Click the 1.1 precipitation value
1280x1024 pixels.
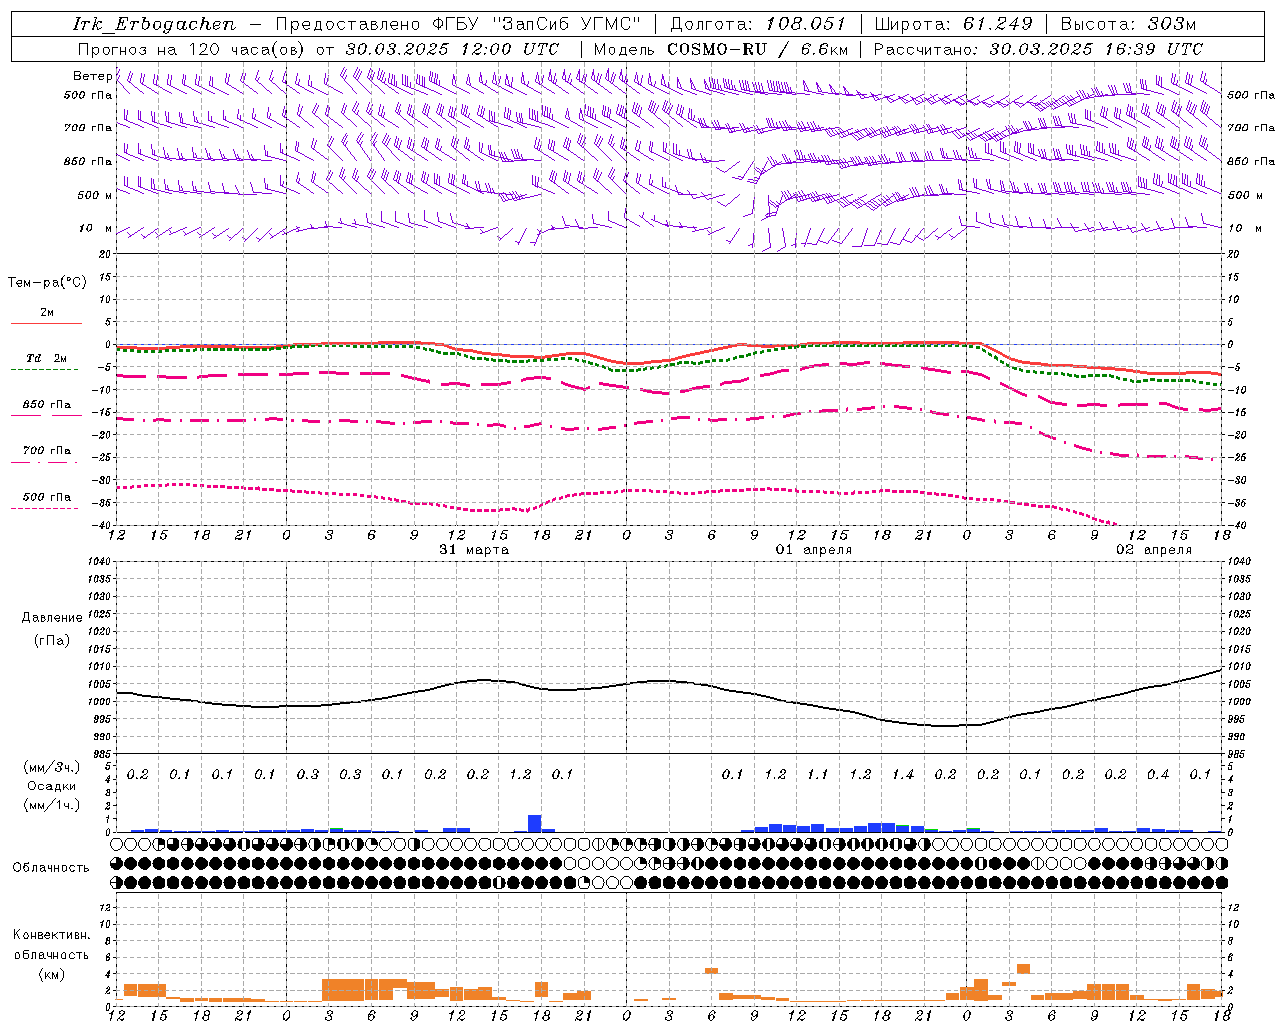tap(818, 774)
